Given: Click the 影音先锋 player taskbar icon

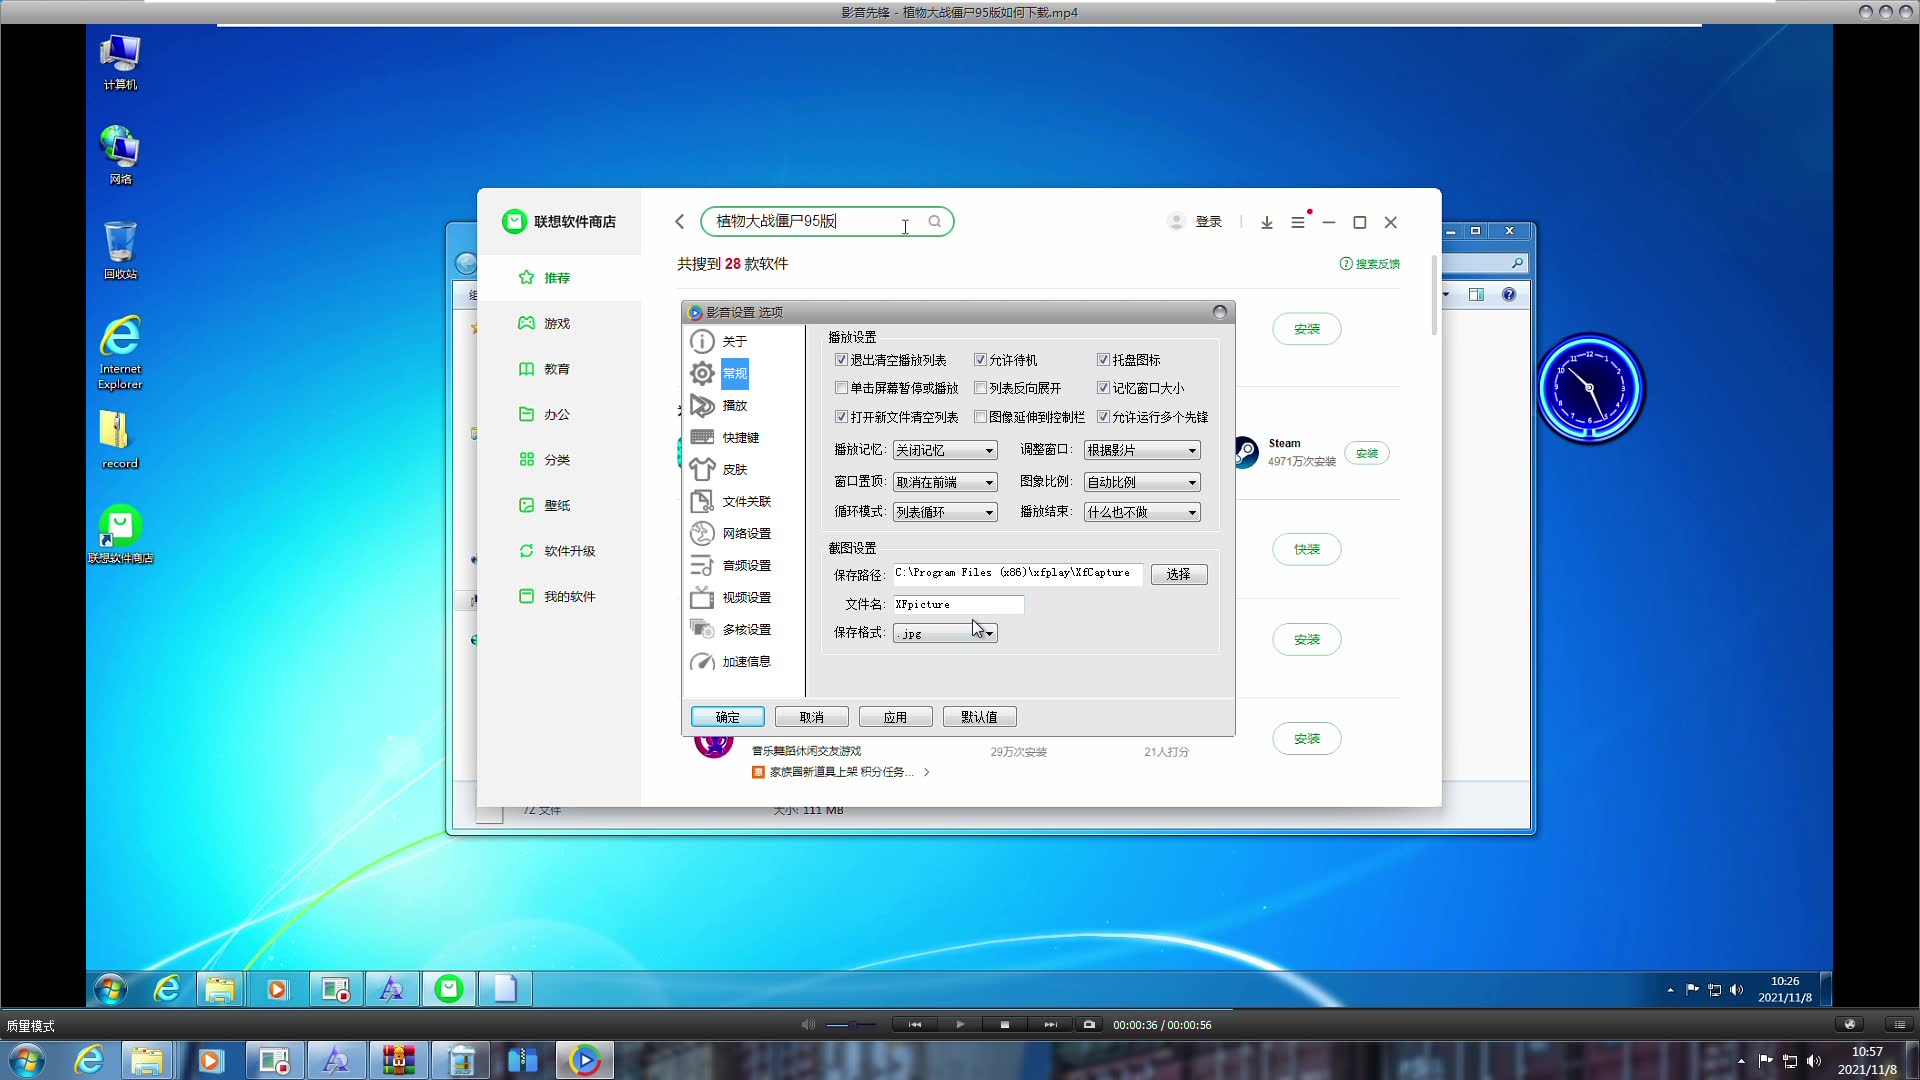Looking at the screenshot, I should [x=584, y=1060].
